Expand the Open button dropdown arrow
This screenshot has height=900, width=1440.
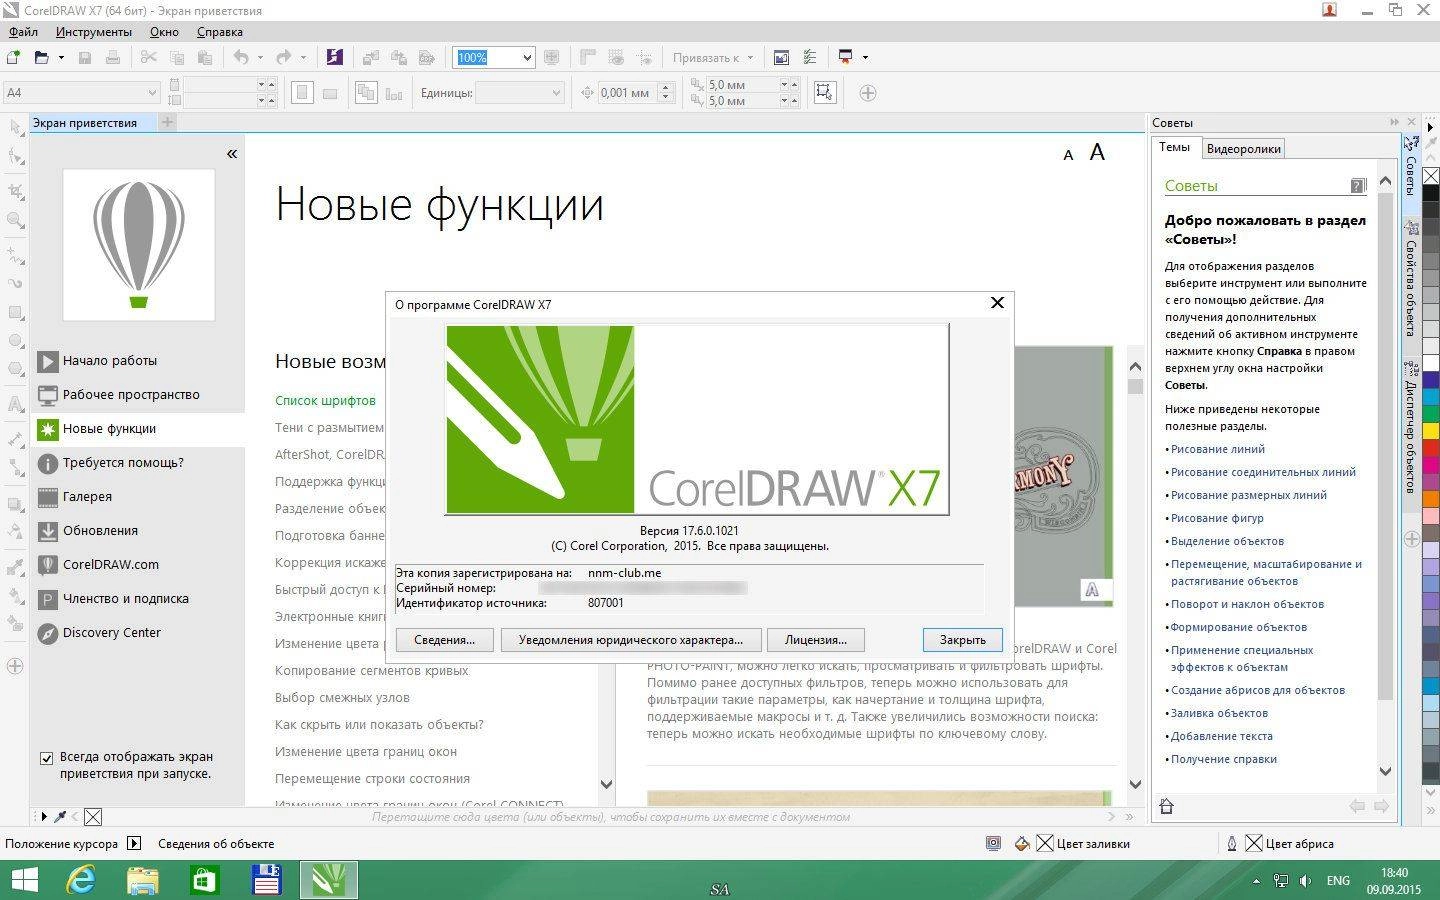61,57
